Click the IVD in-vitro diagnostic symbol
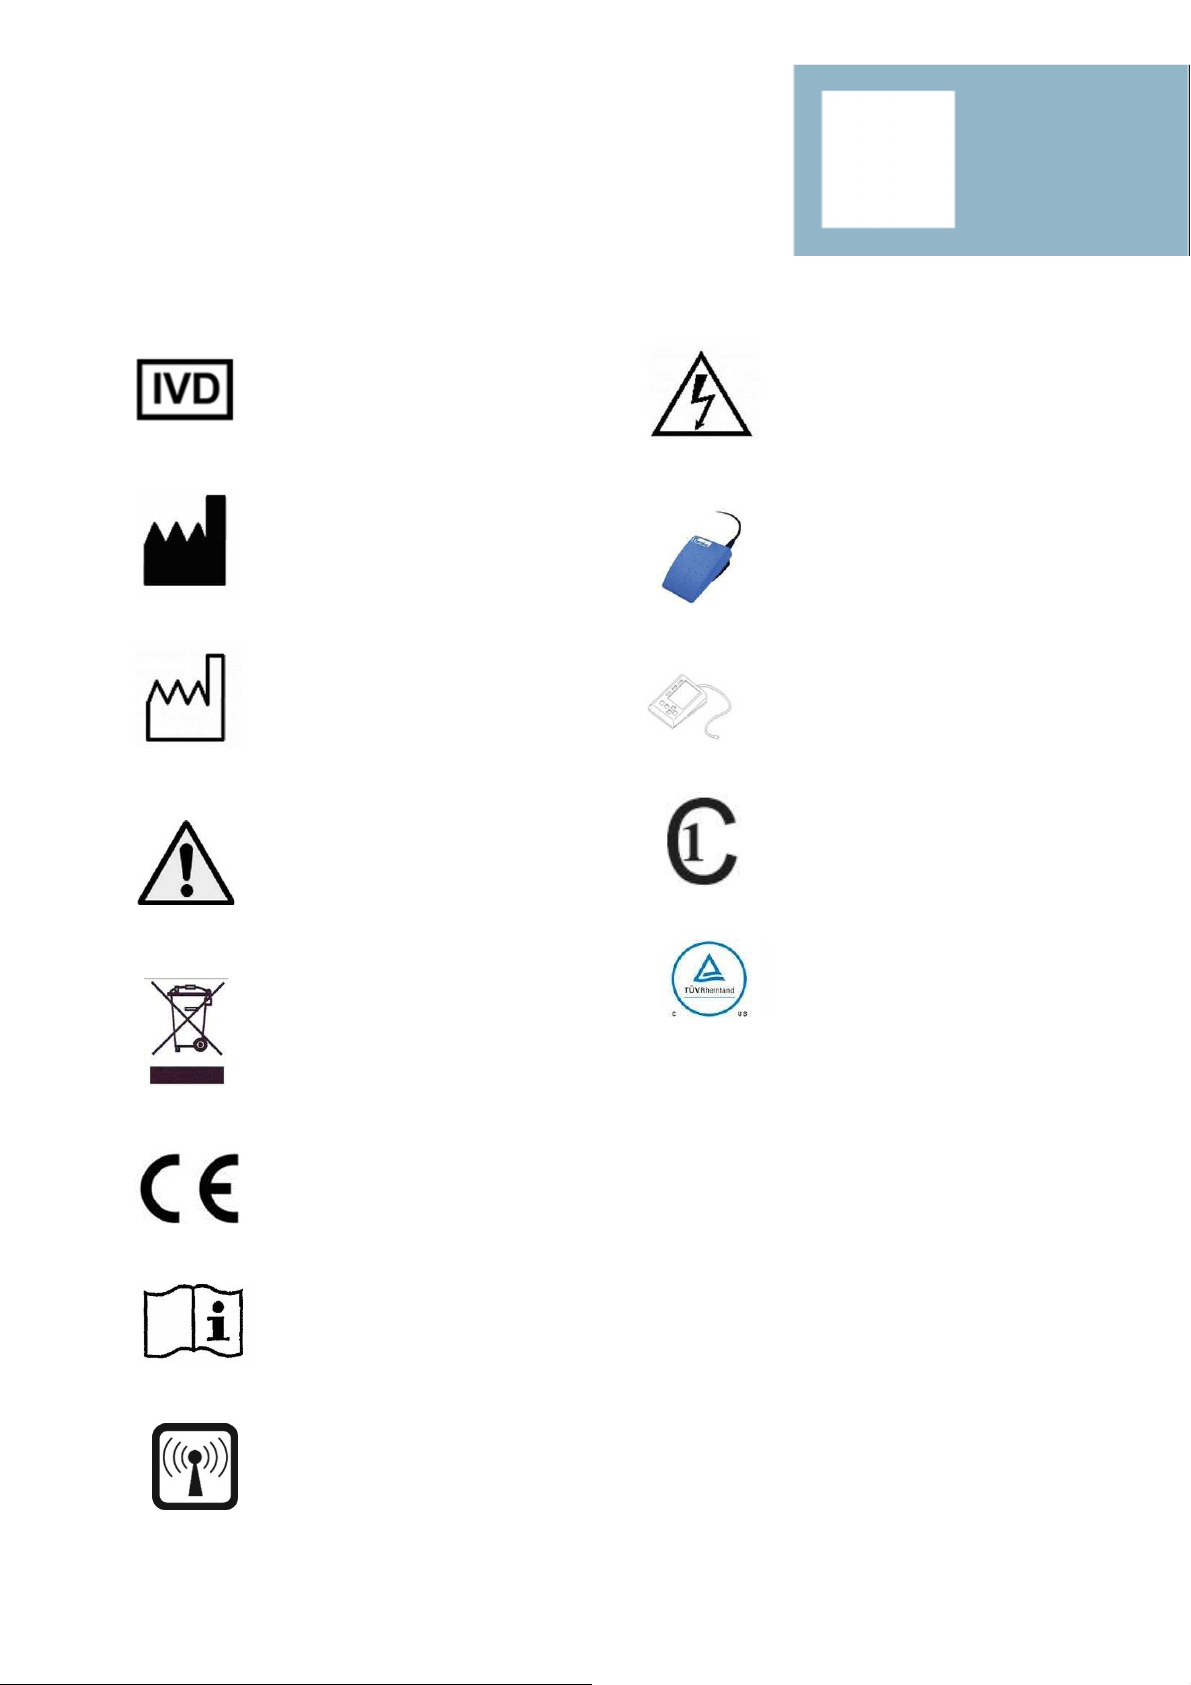 pyautogui.click(x=185, y=389)
